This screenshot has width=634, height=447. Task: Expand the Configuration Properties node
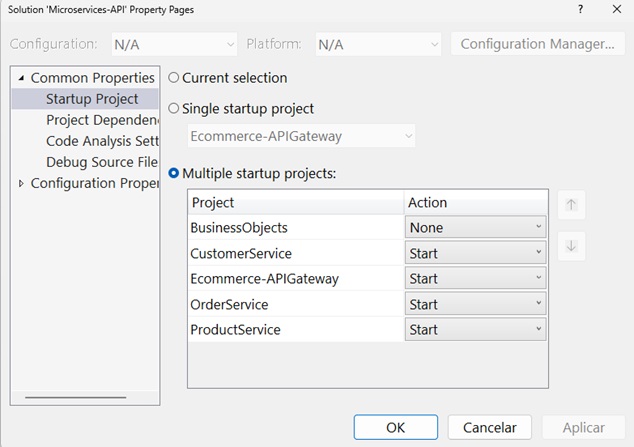coord(22,183)
